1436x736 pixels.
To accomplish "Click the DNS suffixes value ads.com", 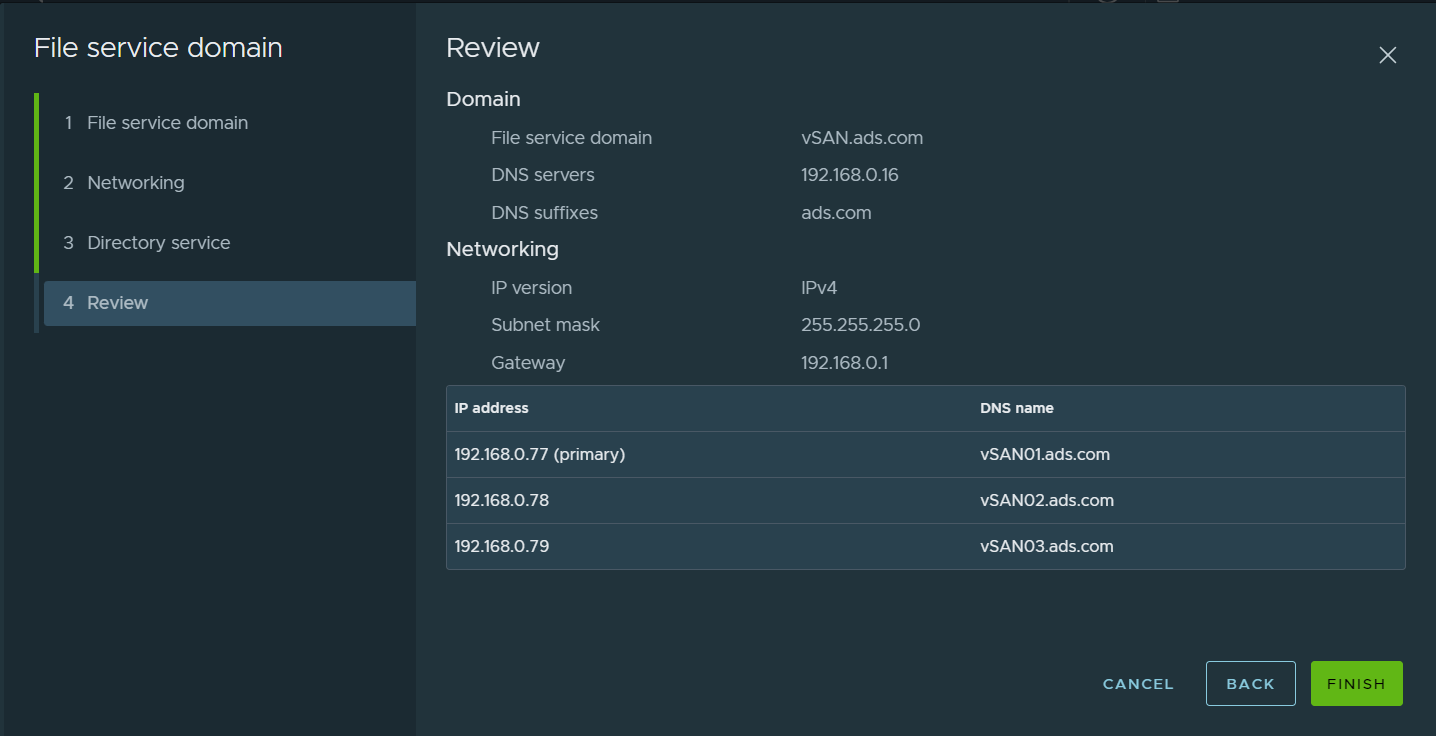I will click(836, 213).
